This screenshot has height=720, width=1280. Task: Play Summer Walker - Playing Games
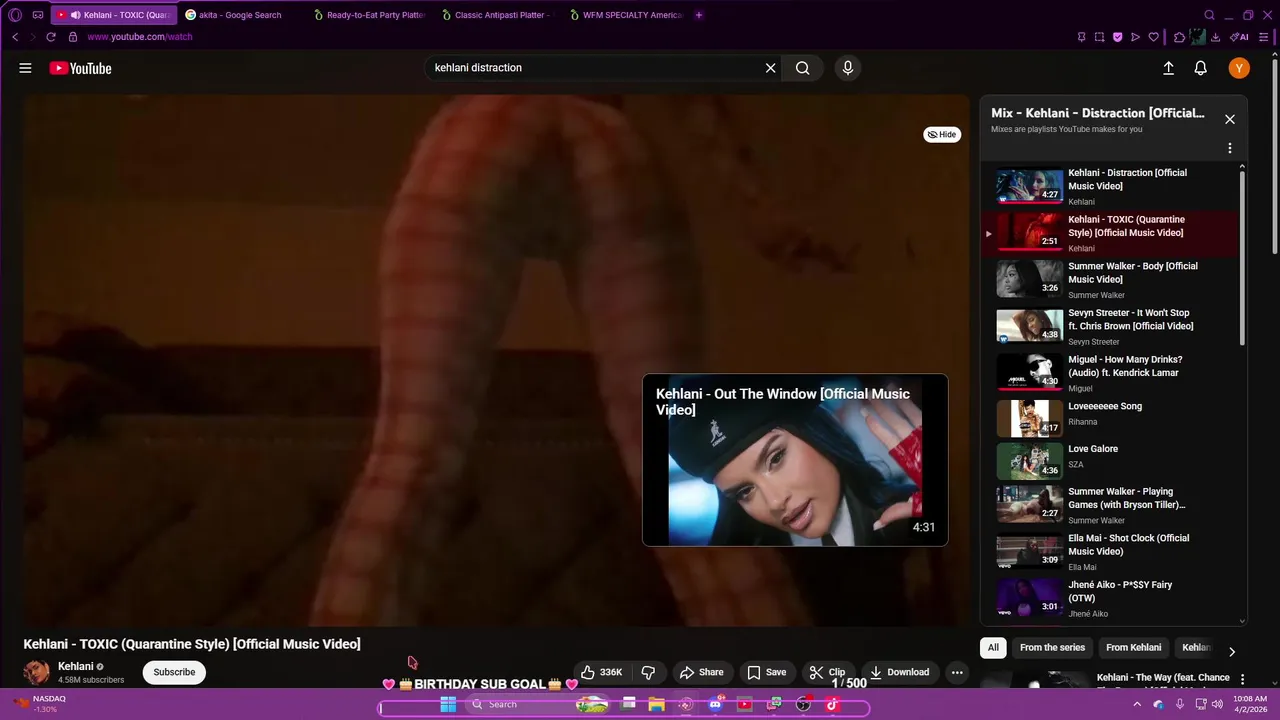click(1110, 505)
